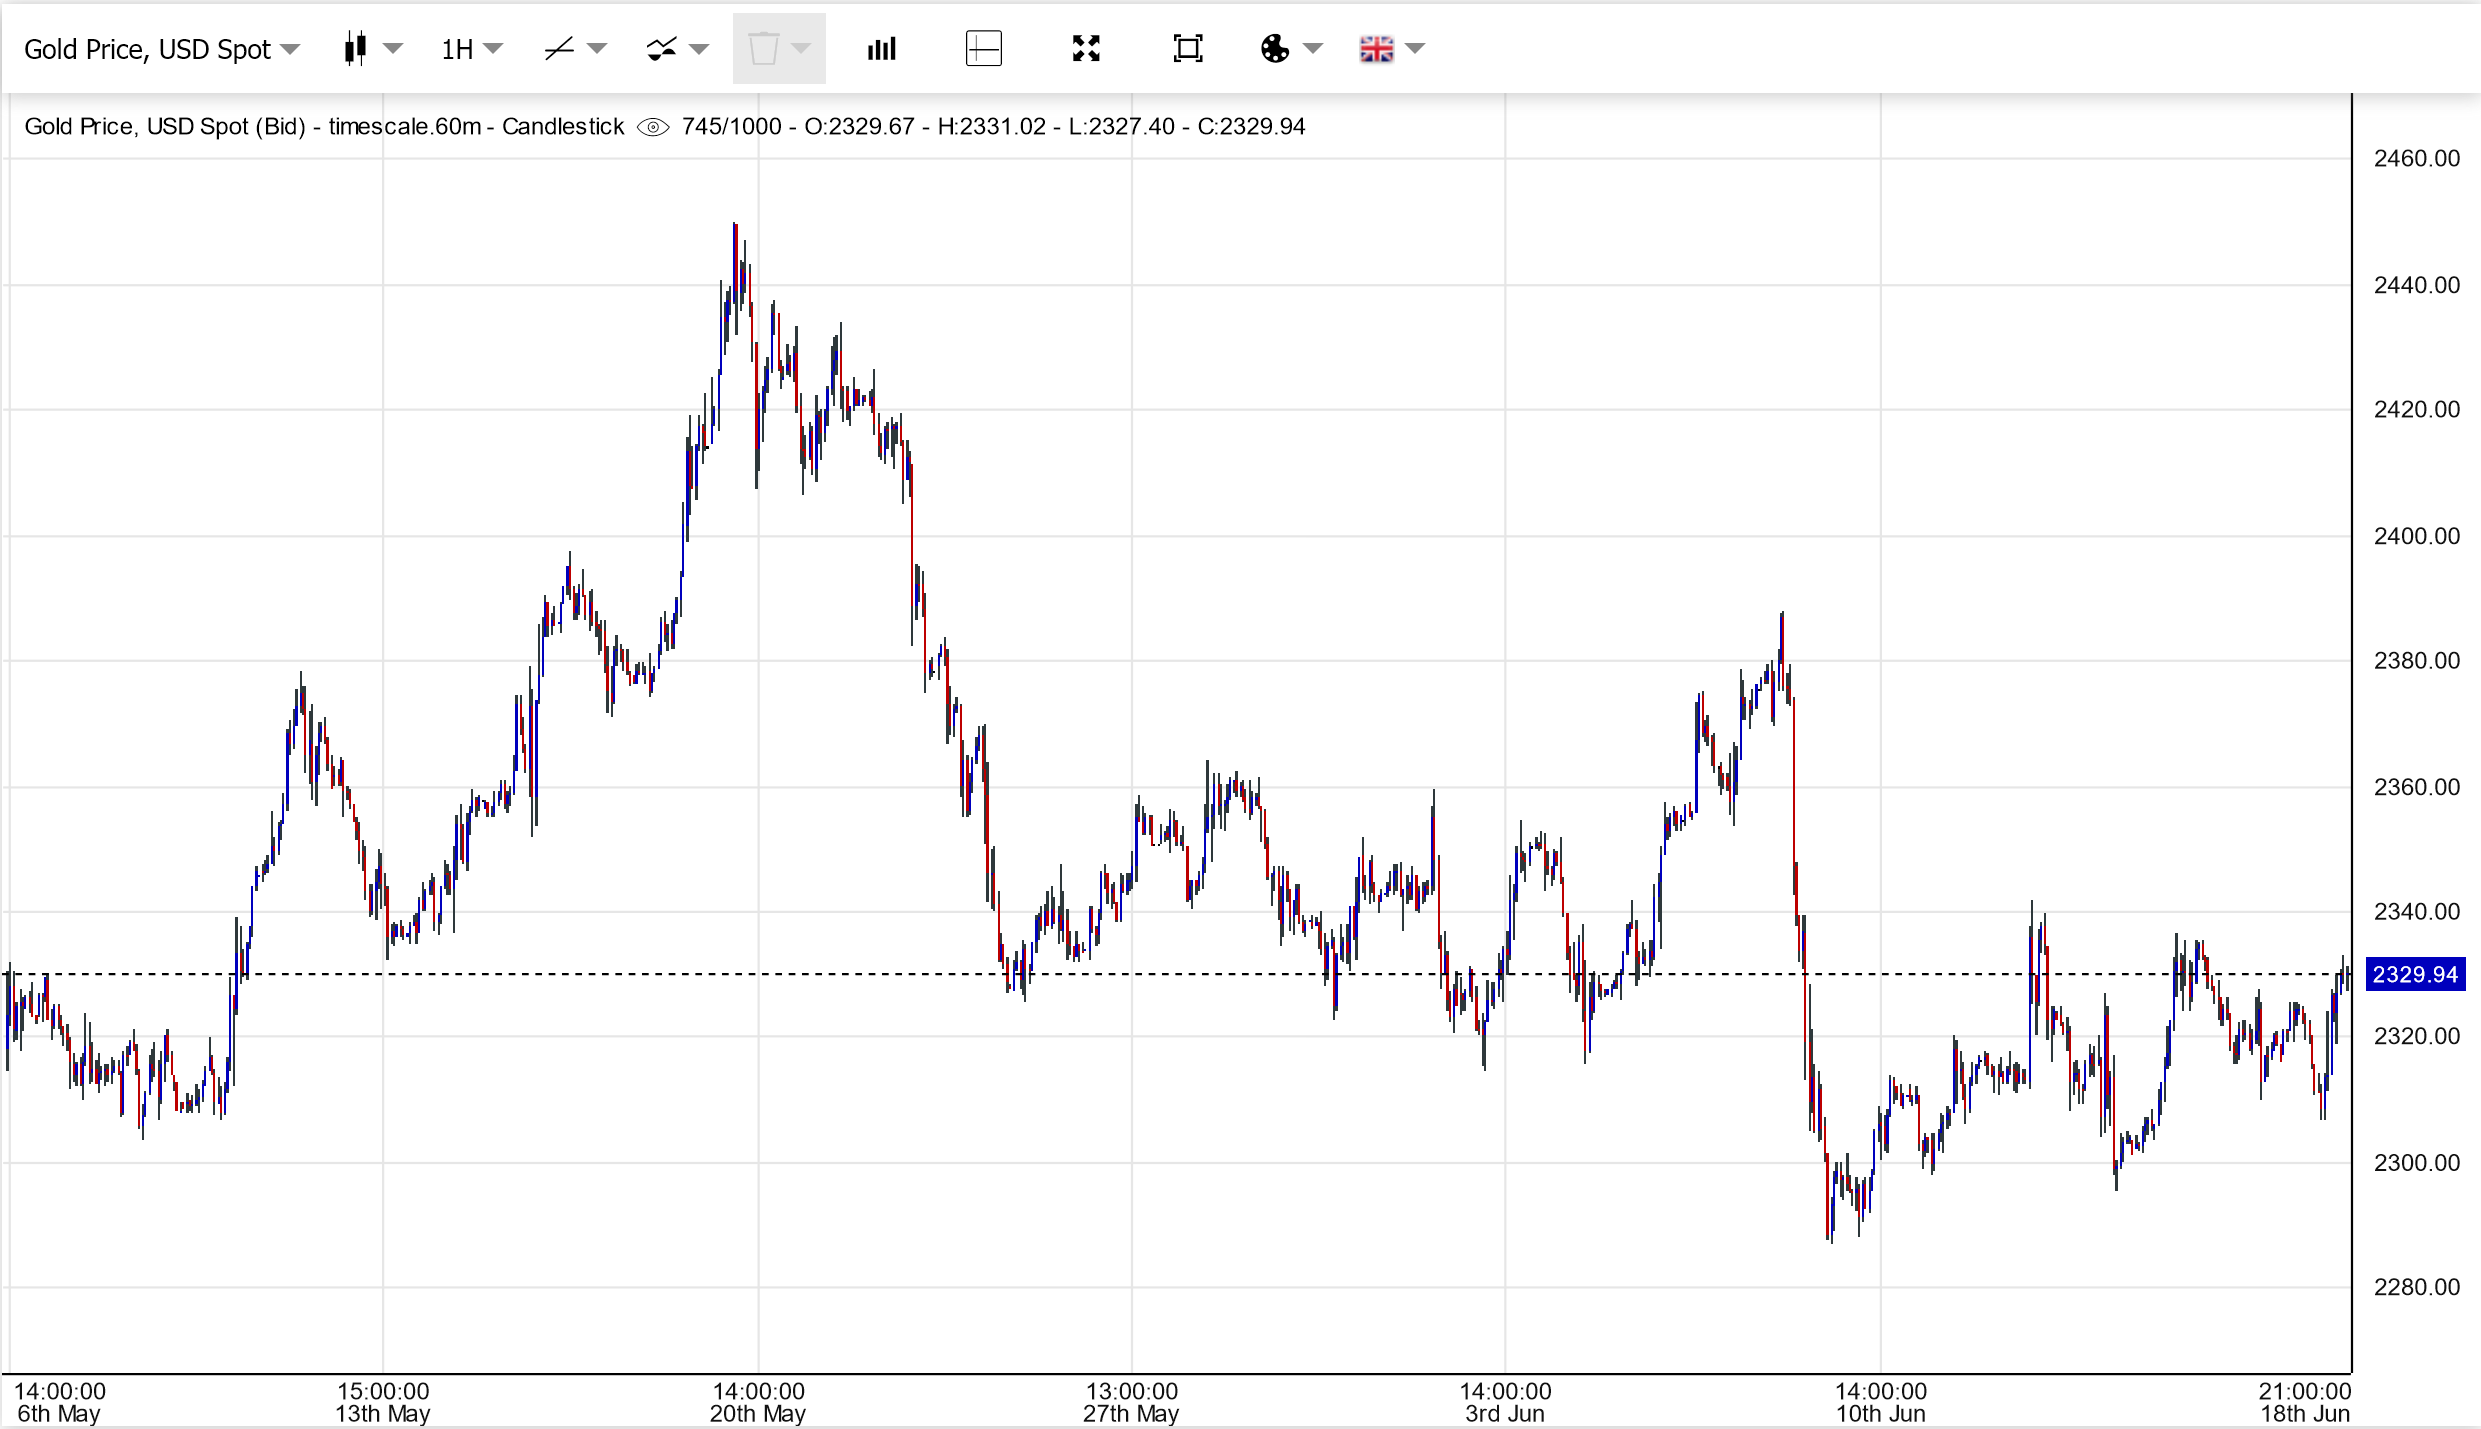Expand the chart type dropdown arrow
This screenshot has width=2481, height=1429.
point(393,48)
